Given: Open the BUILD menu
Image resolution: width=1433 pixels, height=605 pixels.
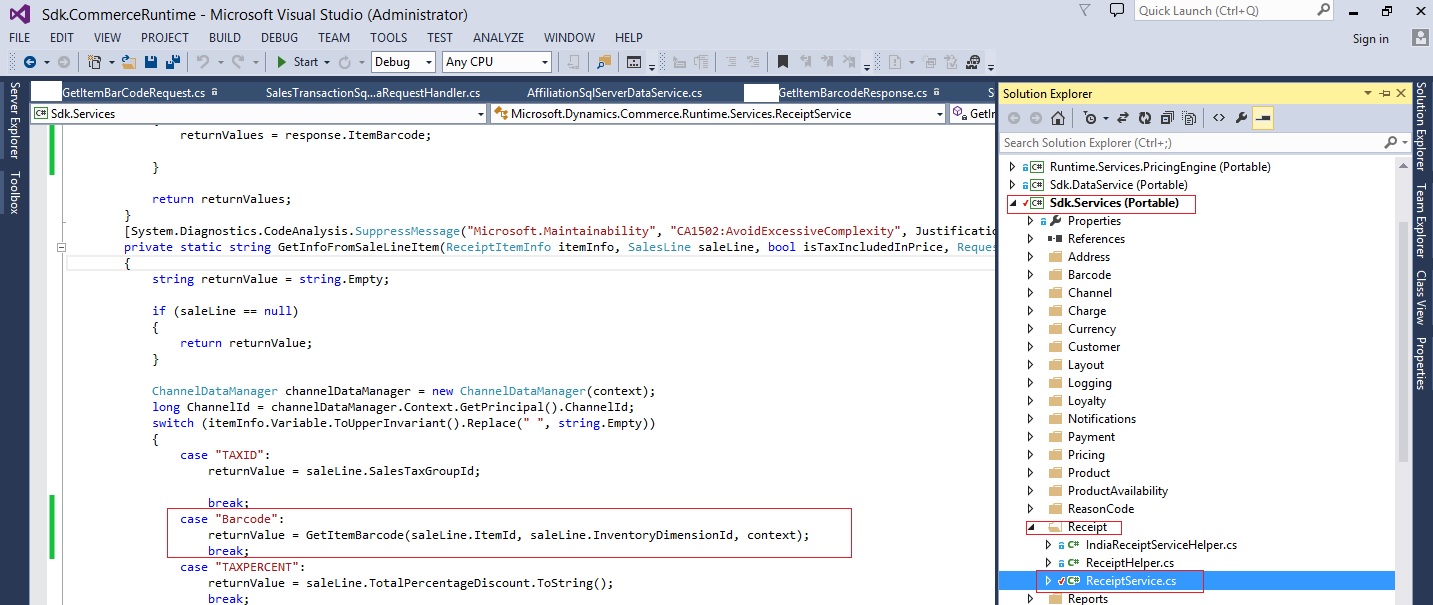Looking at the screenshot, I should tap(225, 37).
